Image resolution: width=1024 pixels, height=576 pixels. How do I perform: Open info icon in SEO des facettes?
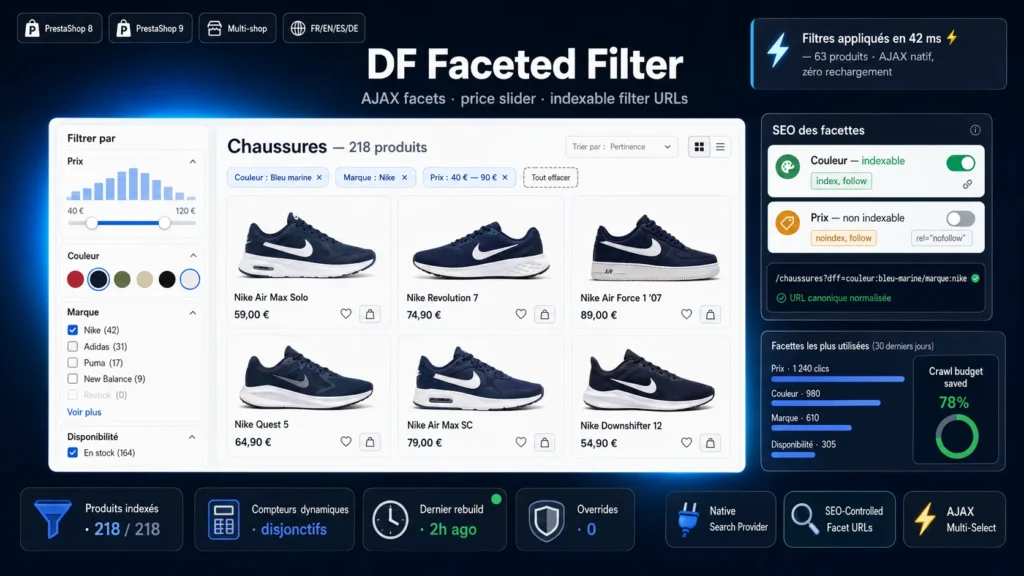click(975, 130)
